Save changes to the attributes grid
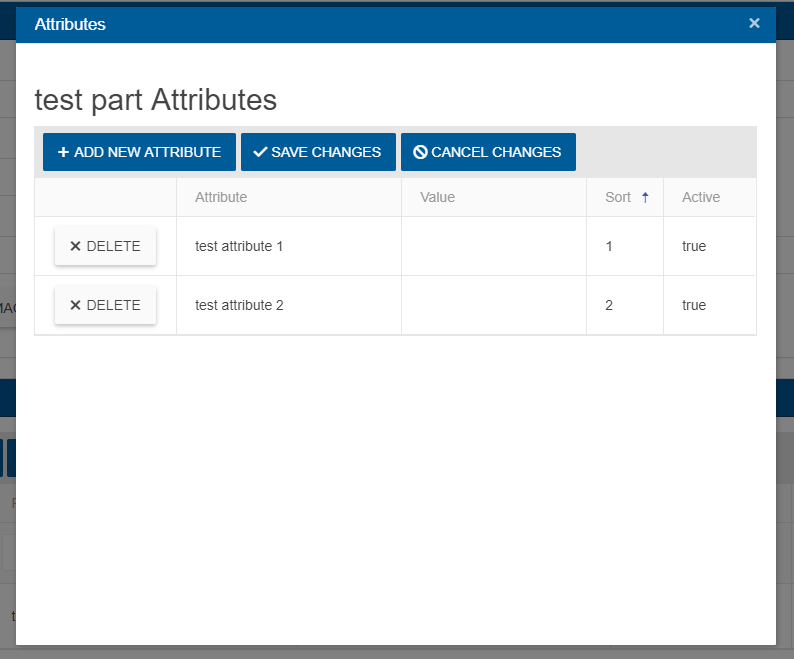This screenshot has height=659, width=794. tap(318, 152)
